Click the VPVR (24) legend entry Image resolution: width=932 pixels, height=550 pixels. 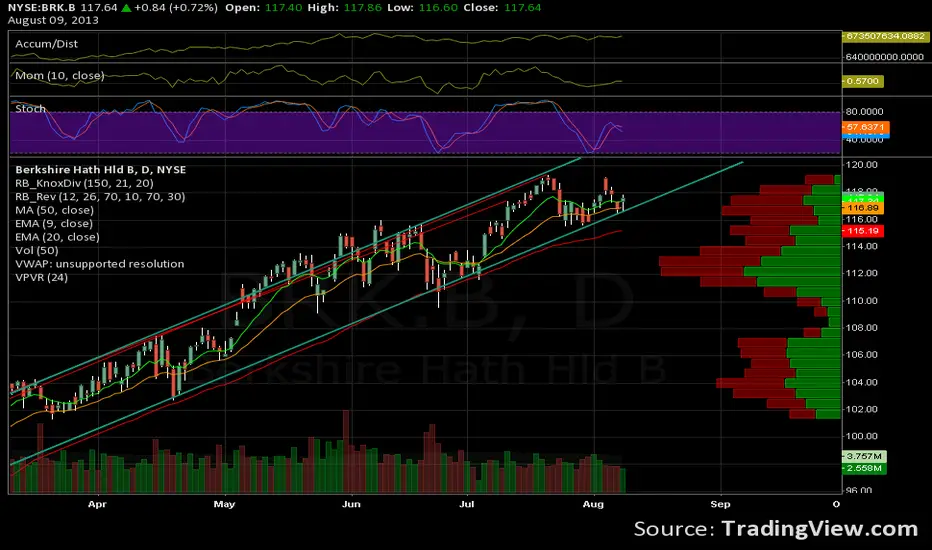click(x=41, y=278)
